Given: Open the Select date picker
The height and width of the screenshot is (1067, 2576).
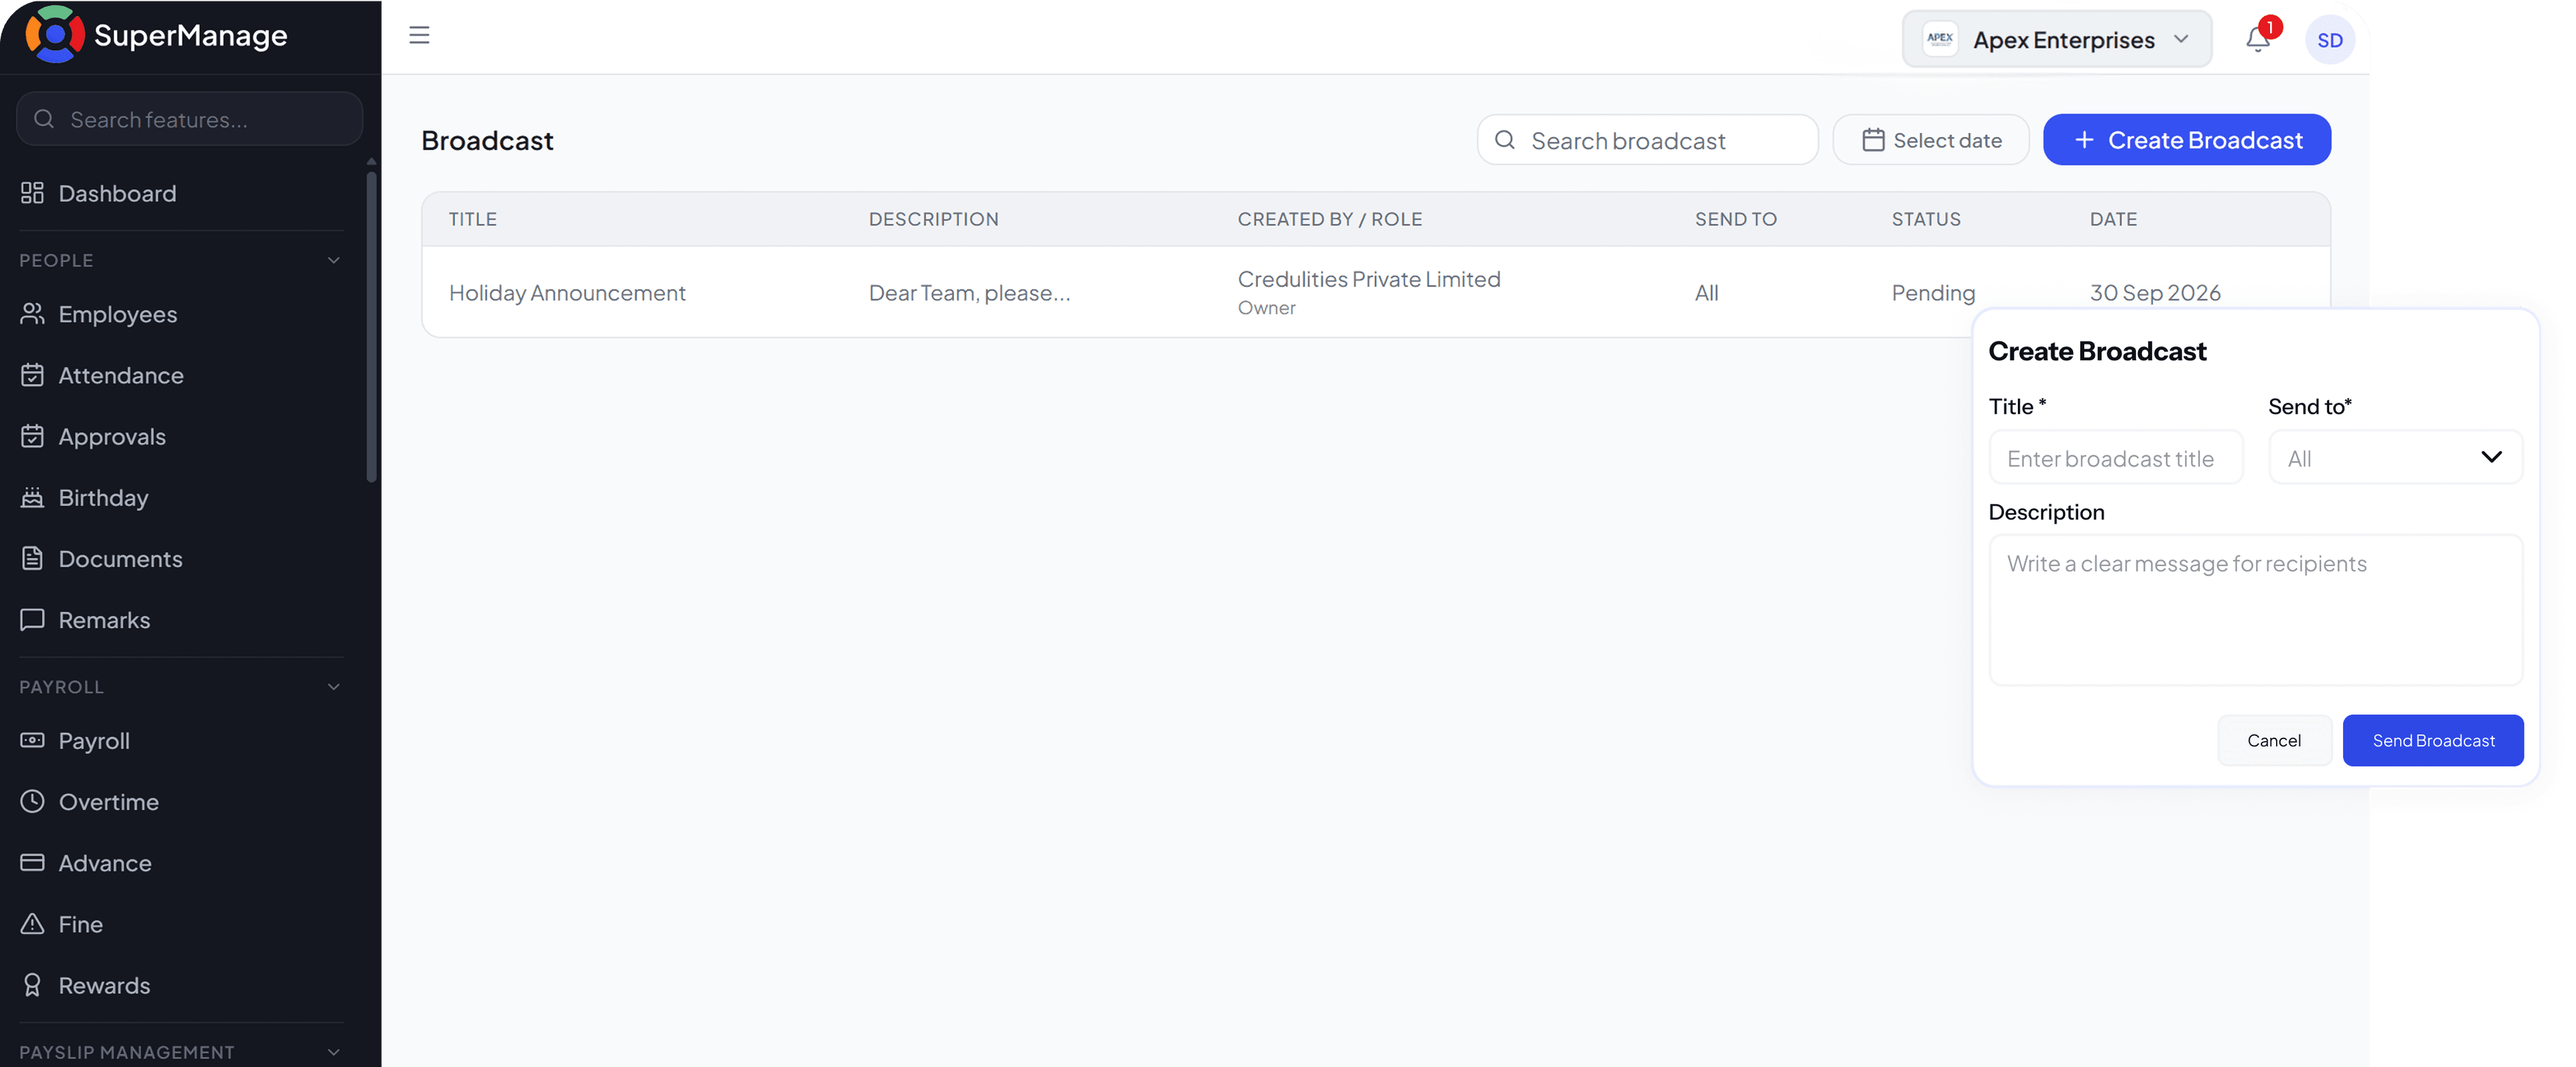Looking at the screenshot, I should [1931, 140].
